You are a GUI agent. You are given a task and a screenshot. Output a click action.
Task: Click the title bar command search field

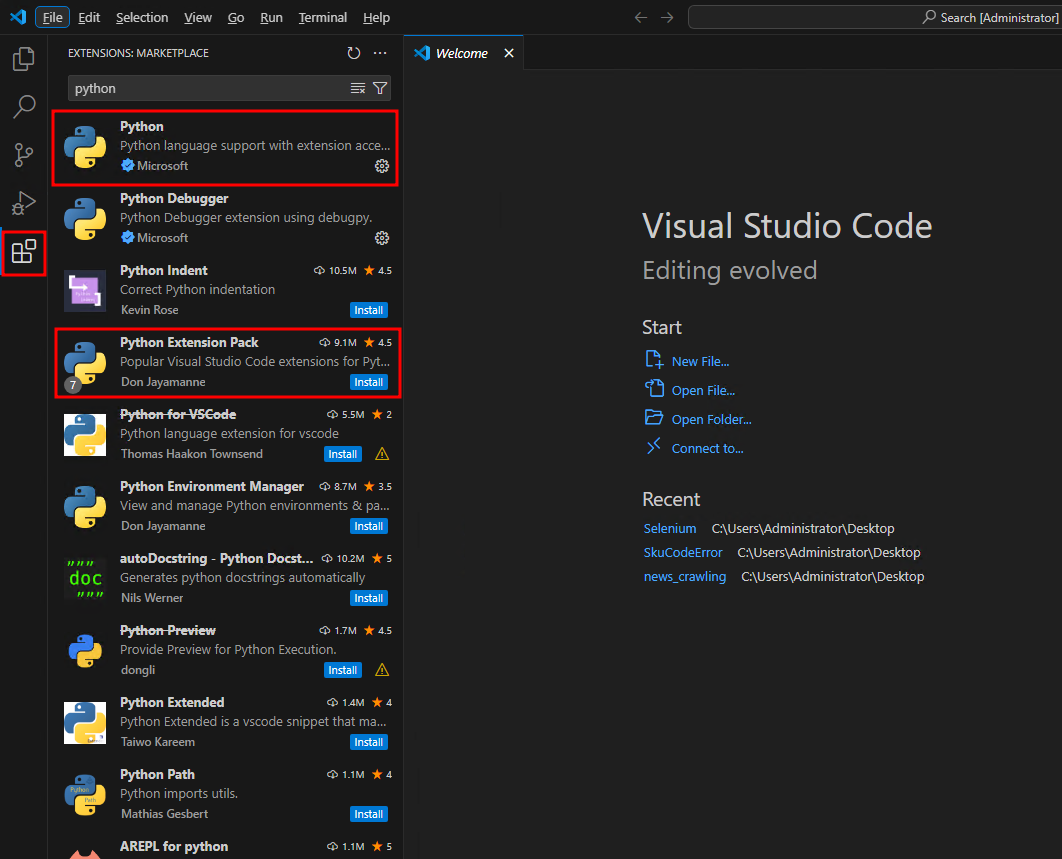click(874, 18)
